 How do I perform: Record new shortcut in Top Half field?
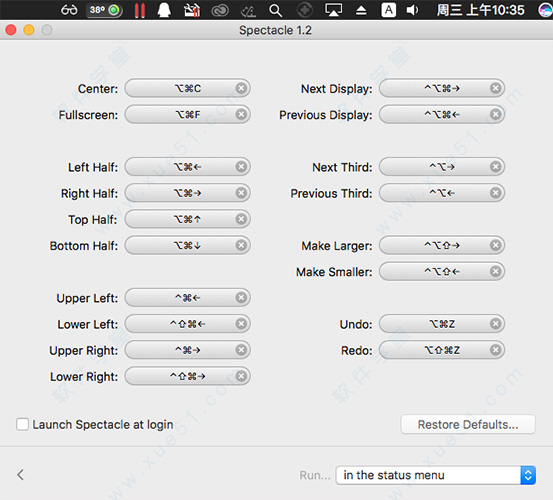pos(188,219)
